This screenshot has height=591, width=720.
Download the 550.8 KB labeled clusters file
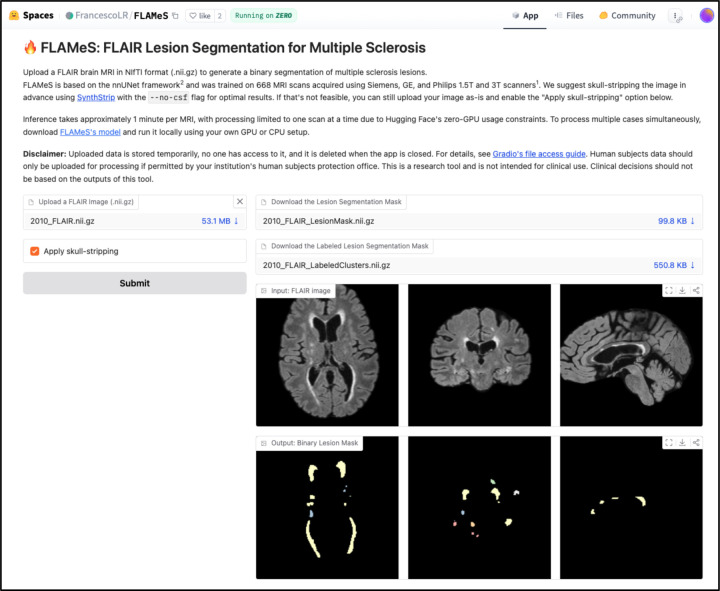(x=674, y=265)
